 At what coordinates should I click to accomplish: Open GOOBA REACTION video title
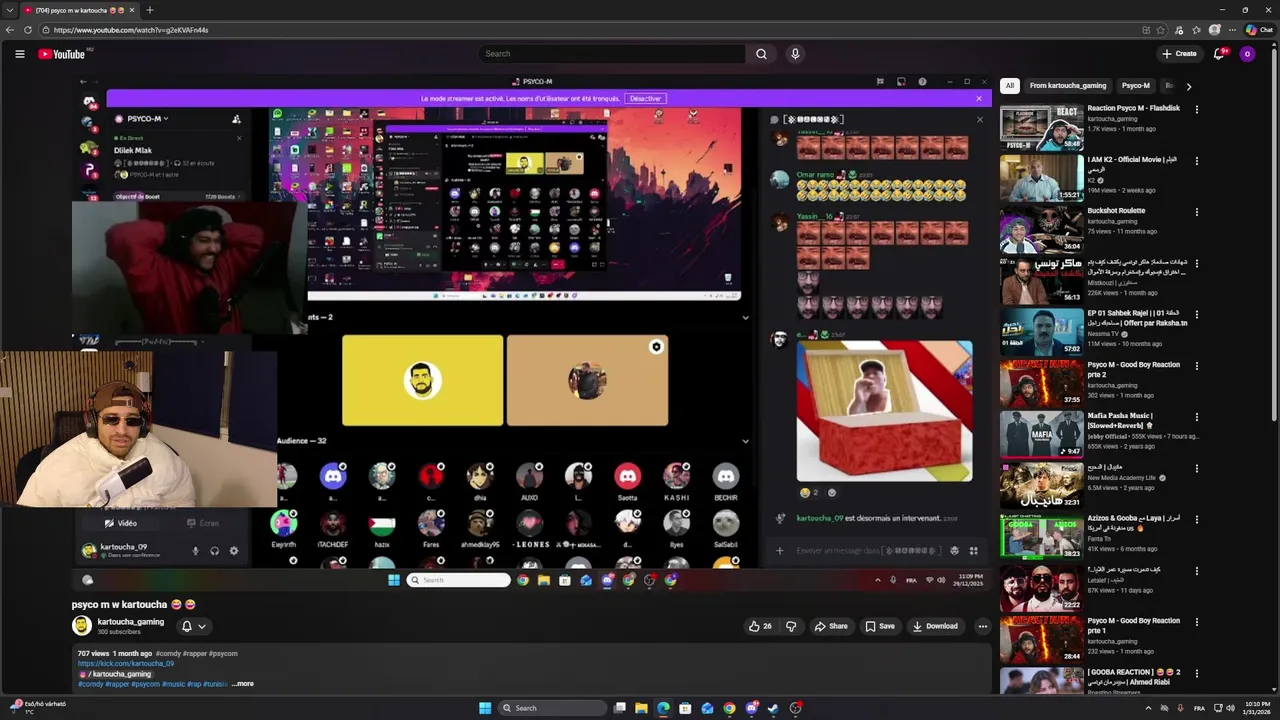(1134, 677)
